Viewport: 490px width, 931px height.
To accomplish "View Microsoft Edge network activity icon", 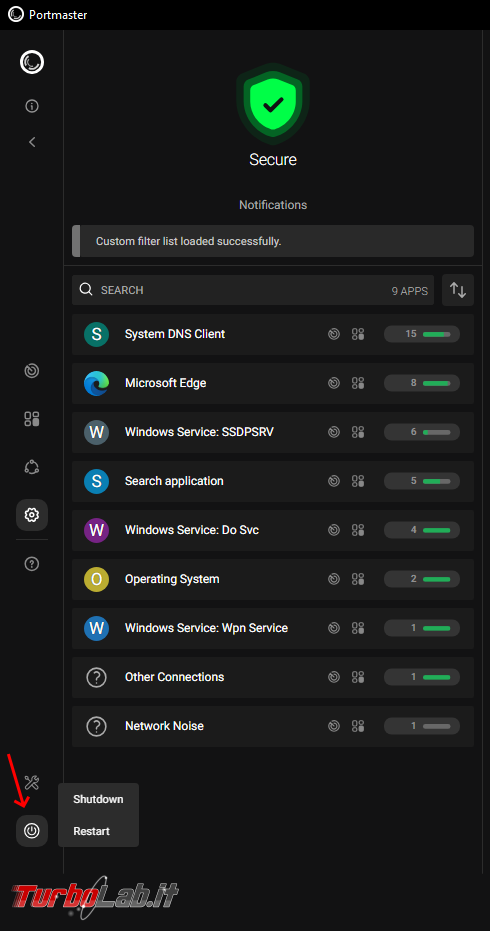I will pos(334,383).
